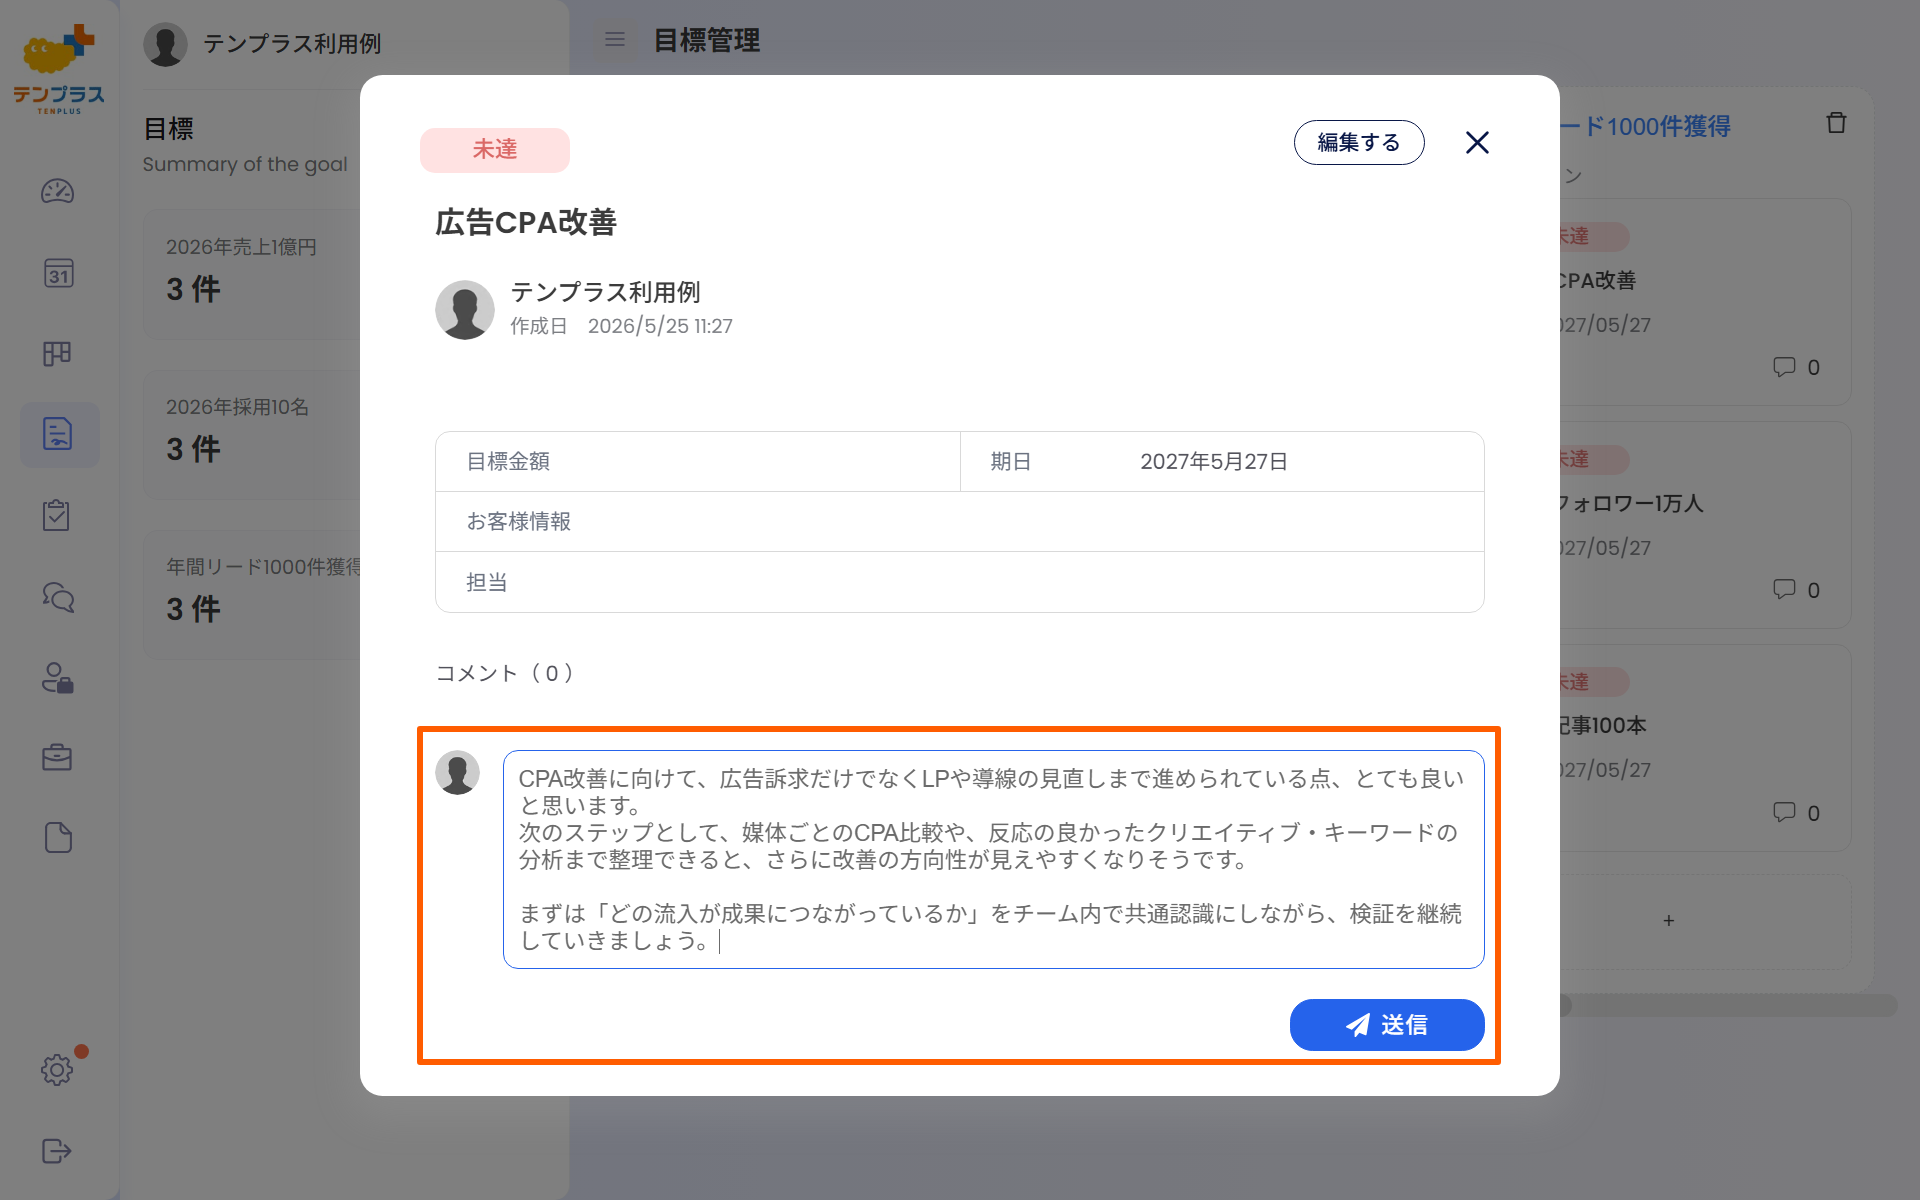Open the chat bubbles icon in sidebar

point(58,597)
